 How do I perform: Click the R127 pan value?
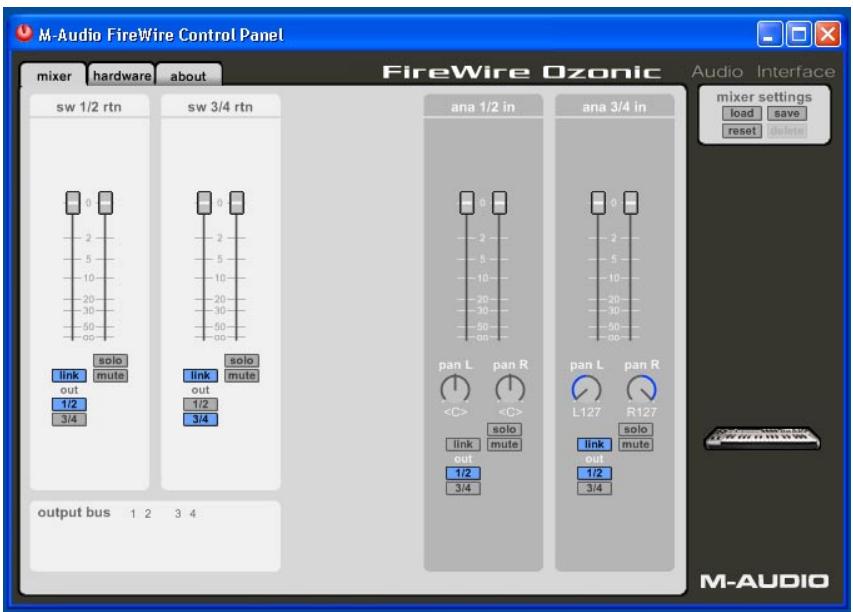642,412
